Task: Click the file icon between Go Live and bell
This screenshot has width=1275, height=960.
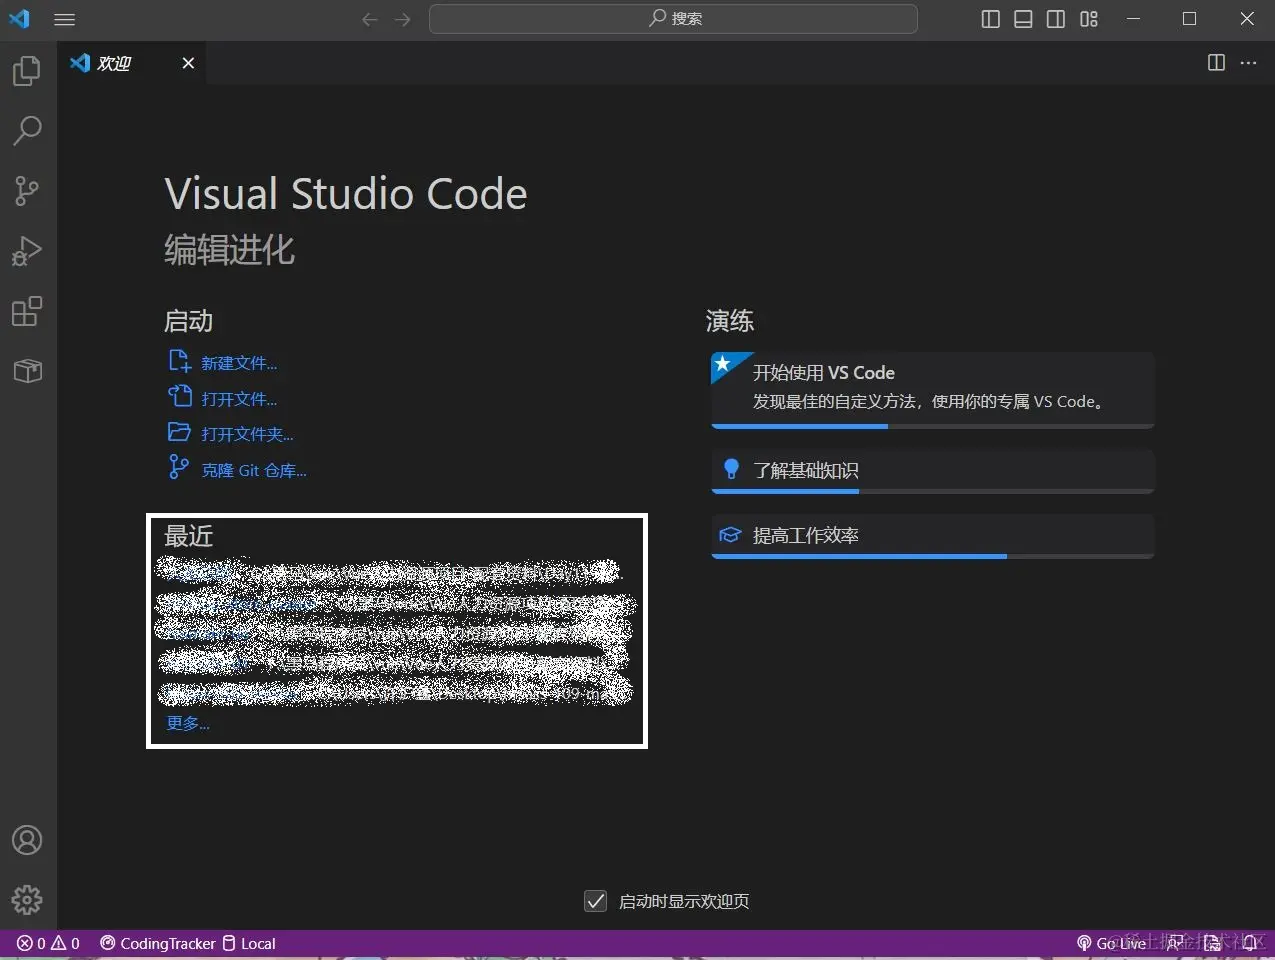Action: tap(1212, 943)
